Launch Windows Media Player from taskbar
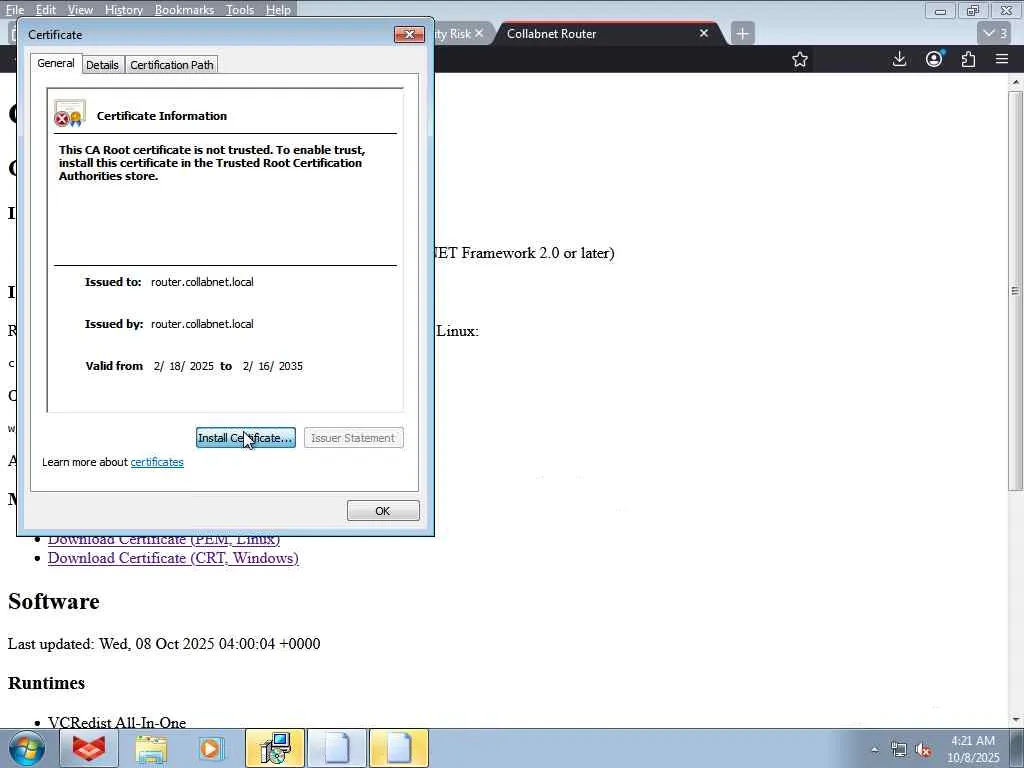1024x768 pixels. point(210,748)
